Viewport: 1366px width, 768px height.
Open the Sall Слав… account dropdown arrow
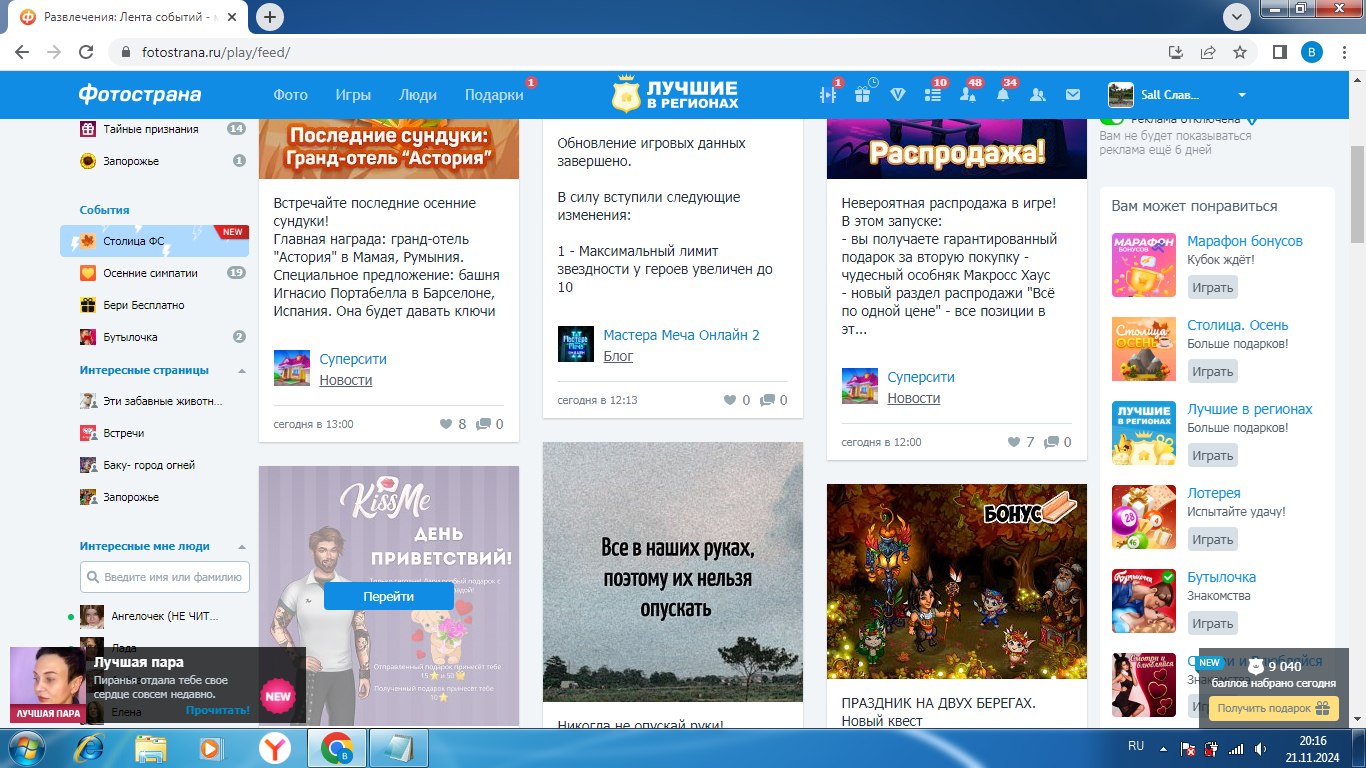pos(1242,95)
